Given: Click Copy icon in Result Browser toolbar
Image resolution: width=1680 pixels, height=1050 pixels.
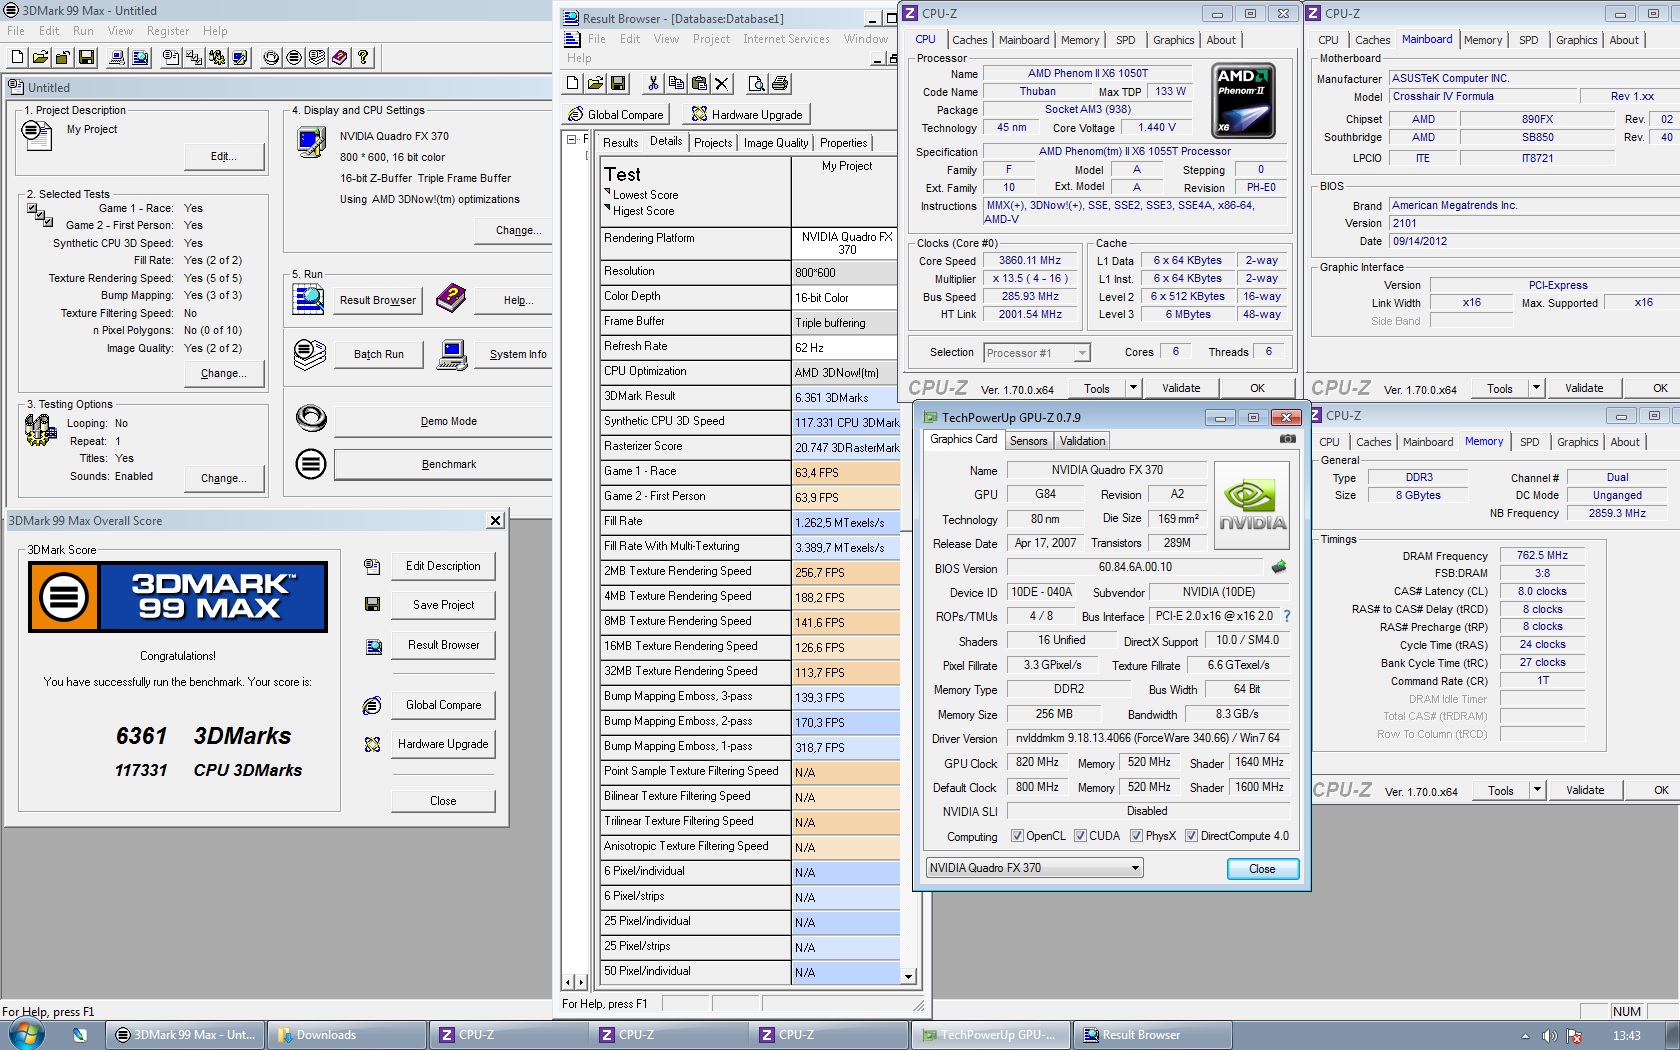Looking at the screenshot, I should 676,83.
